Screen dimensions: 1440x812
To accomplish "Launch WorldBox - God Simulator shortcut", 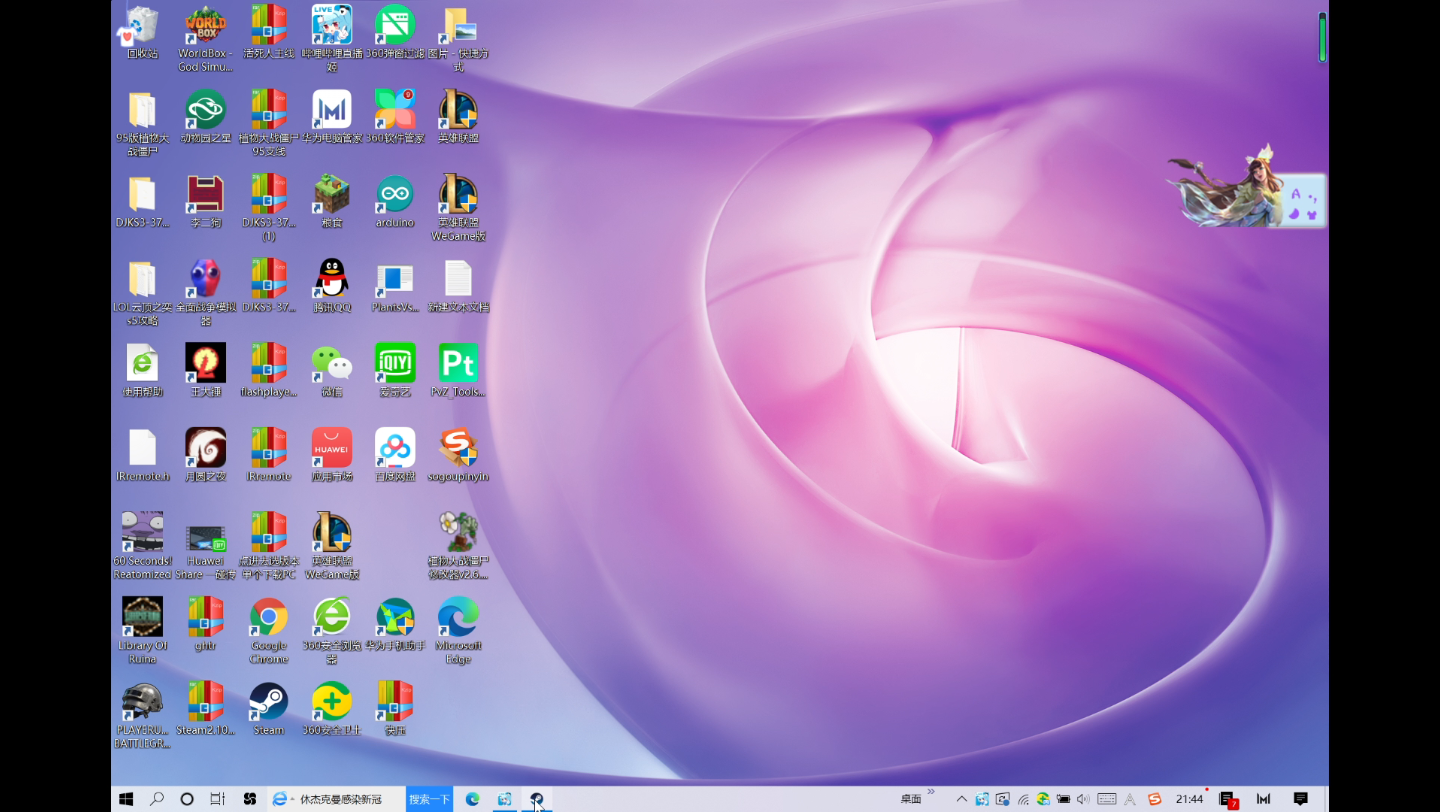I will tap(205, 38).
